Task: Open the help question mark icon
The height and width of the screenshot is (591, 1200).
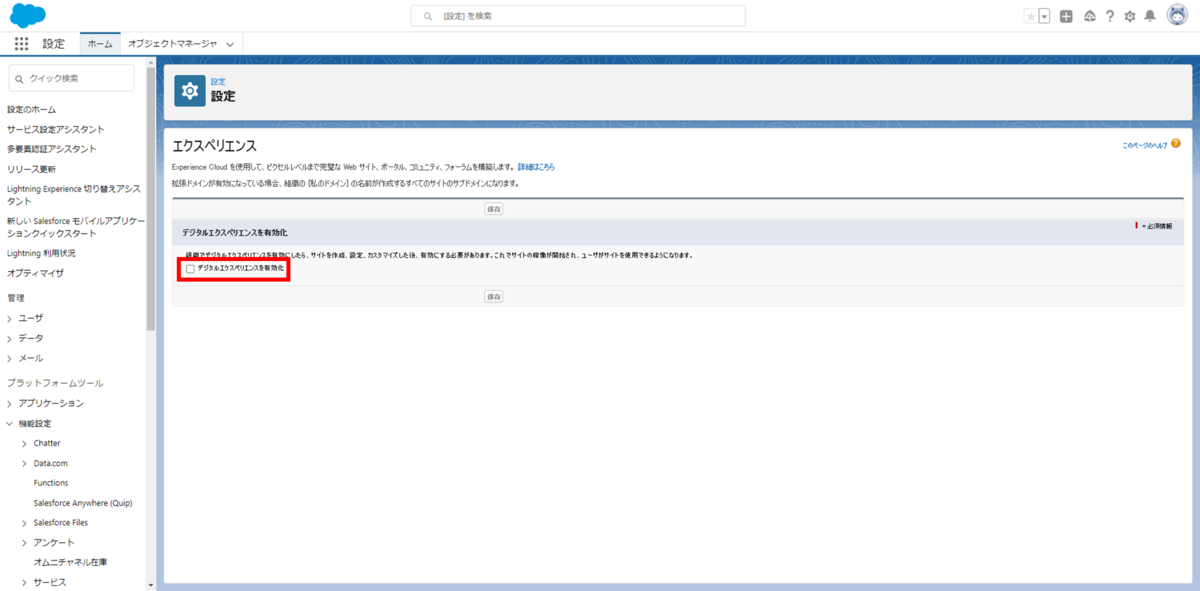Action: pyautogui.click(x=1110, y=16)
